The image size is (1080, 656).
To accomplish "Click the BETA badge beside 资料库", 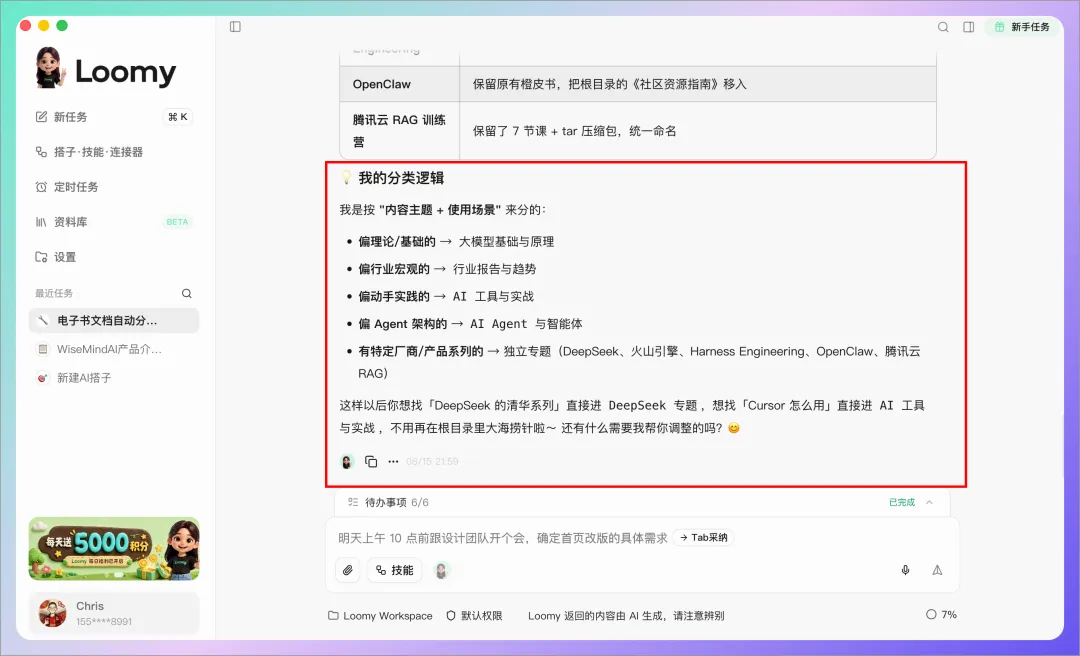I will point(177,222).
